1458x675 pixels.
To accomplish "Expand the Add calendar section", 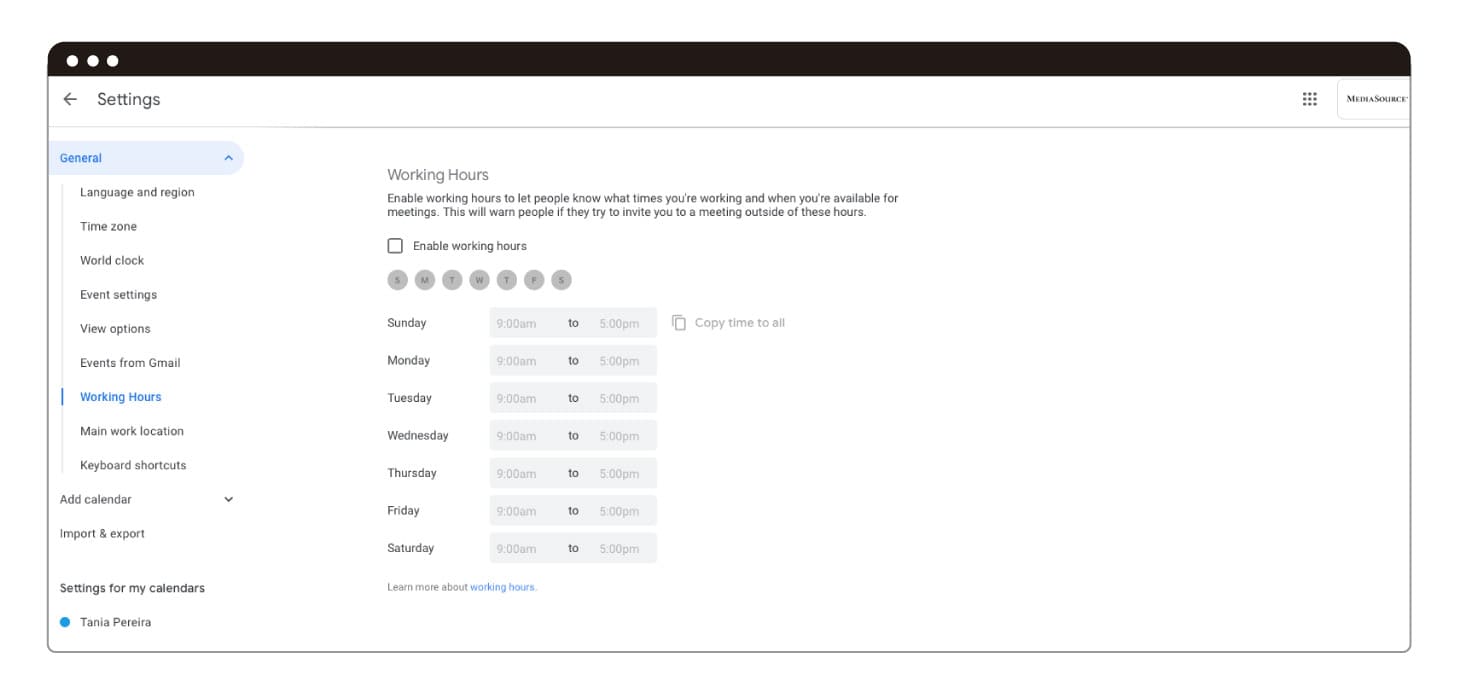I will (228, 499).
